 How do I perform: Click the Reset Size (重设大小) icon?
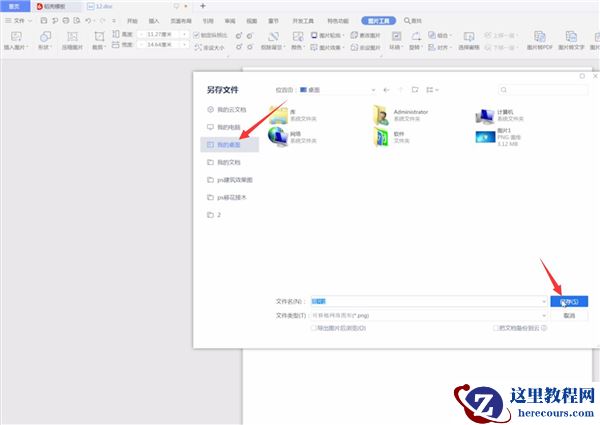(198, 47)
